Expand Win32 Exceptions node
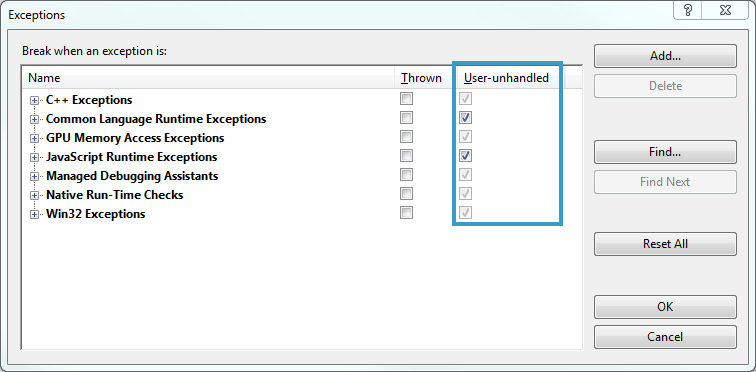The width and height of the screenshot is (756, 372). pyautogui.click(x=34, y=215)
